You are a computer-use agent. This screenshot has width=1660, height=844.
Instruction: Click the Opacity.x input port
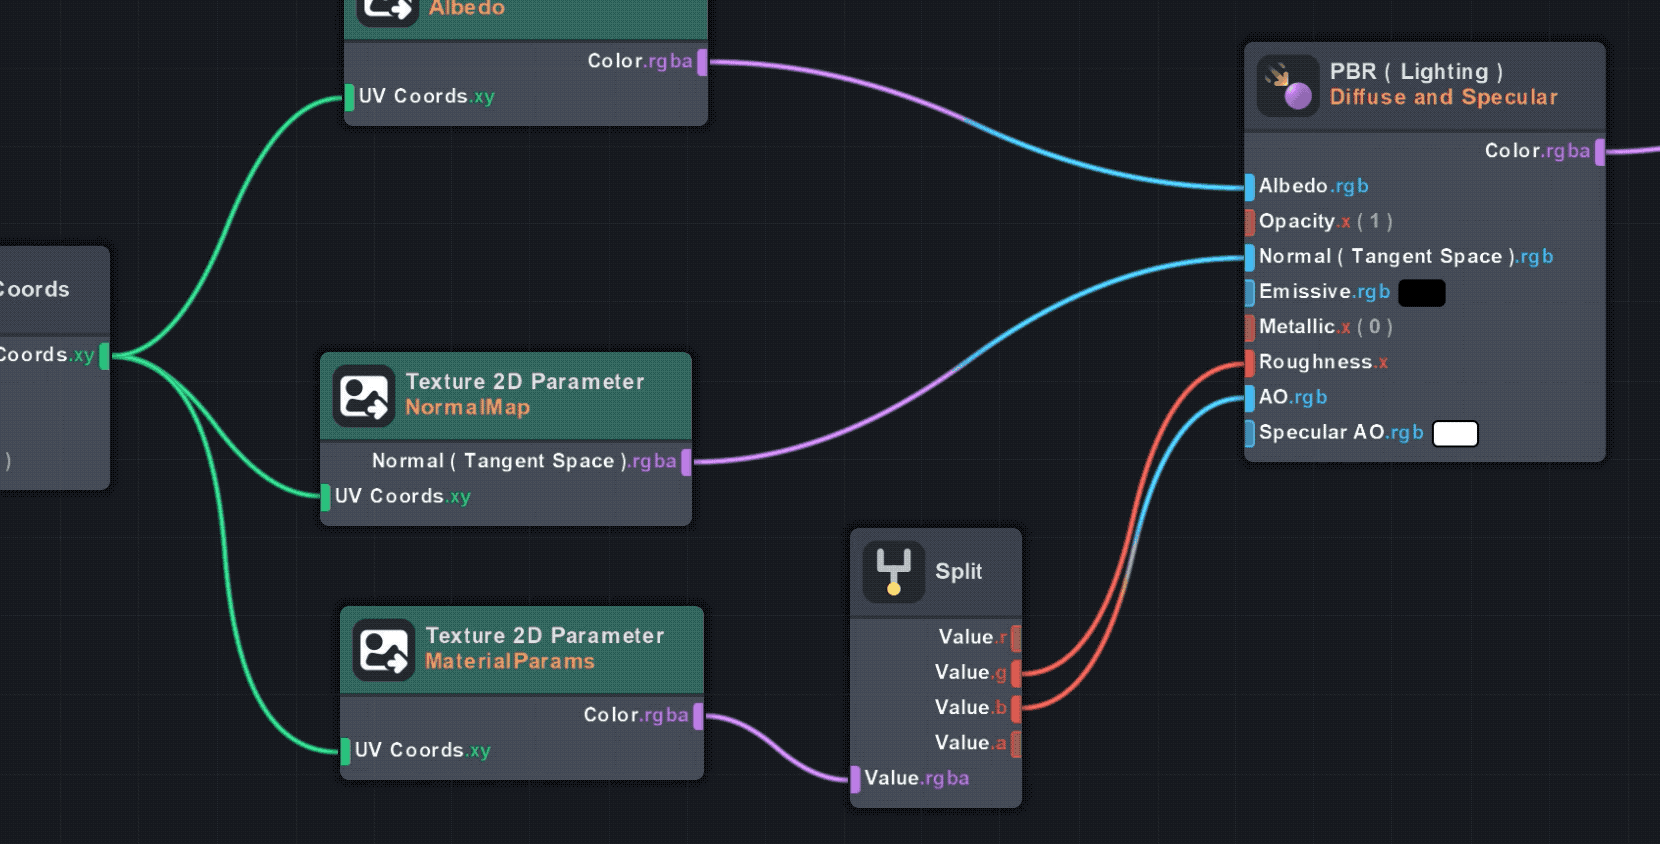click(x=1250, y=222)
